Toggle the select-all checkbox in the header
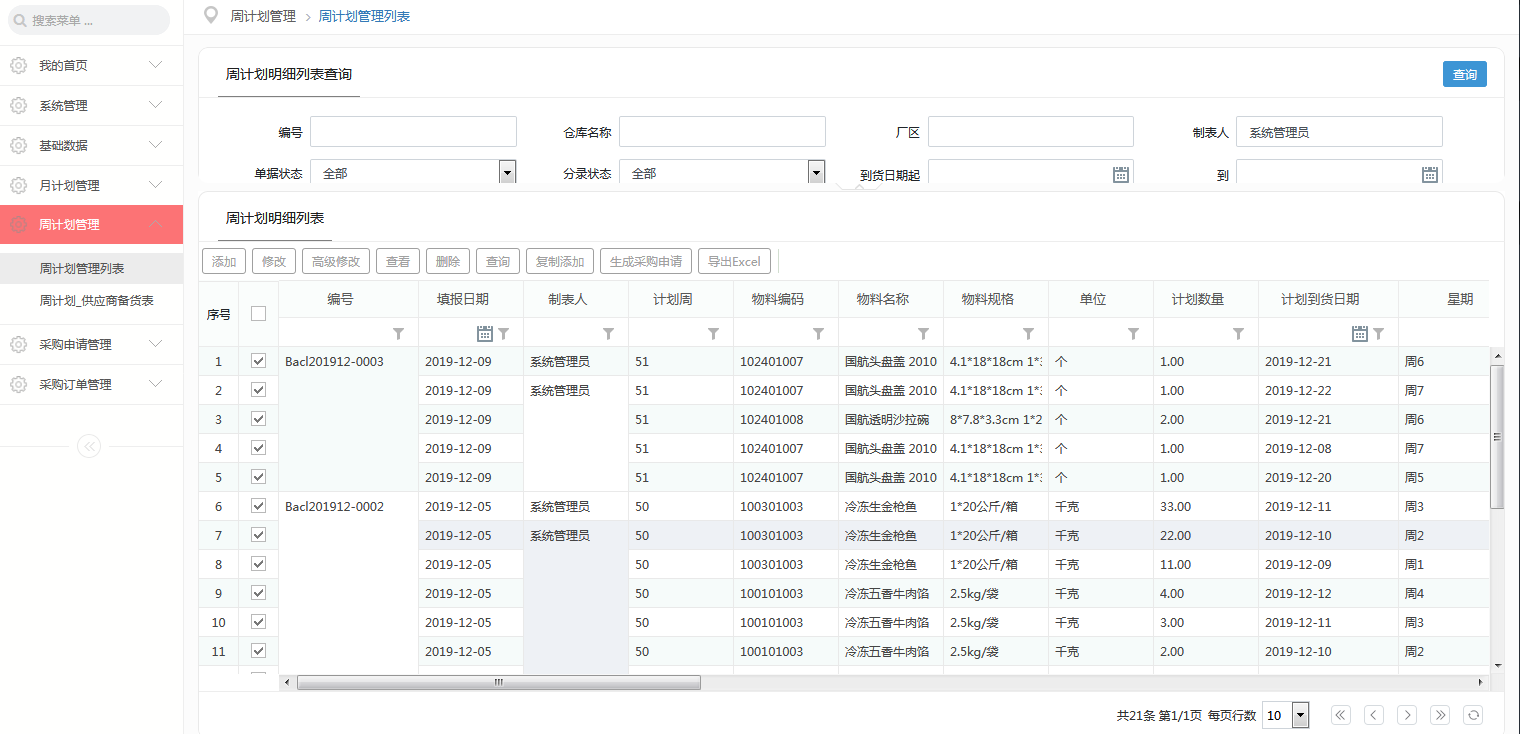1520x734 pixels. click(258, 313)
